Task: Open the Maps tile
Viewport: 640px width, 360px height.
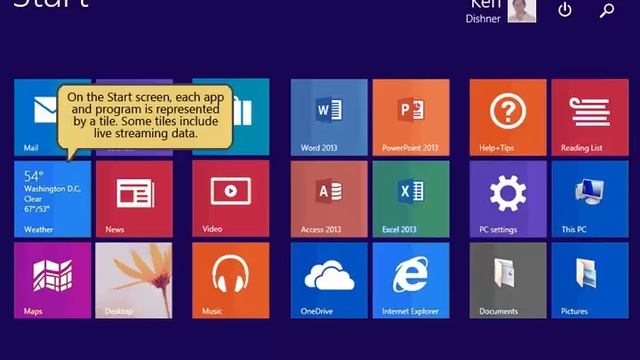Action: [53, 280]
